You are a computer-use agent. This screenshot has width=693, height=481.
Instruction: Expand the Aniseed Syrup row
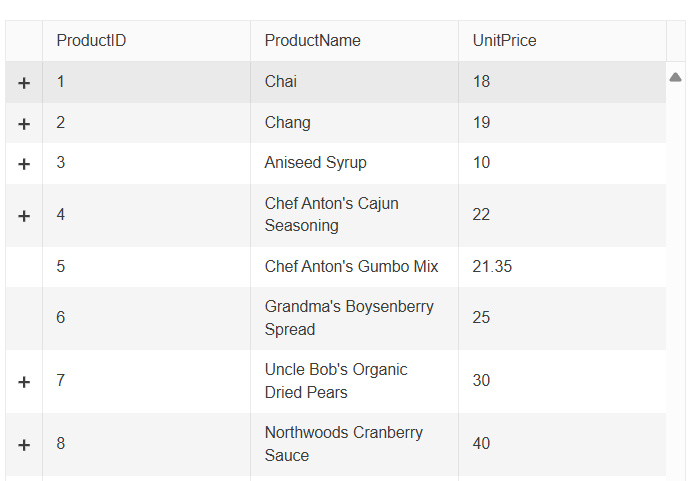click(x=24, y=164)
